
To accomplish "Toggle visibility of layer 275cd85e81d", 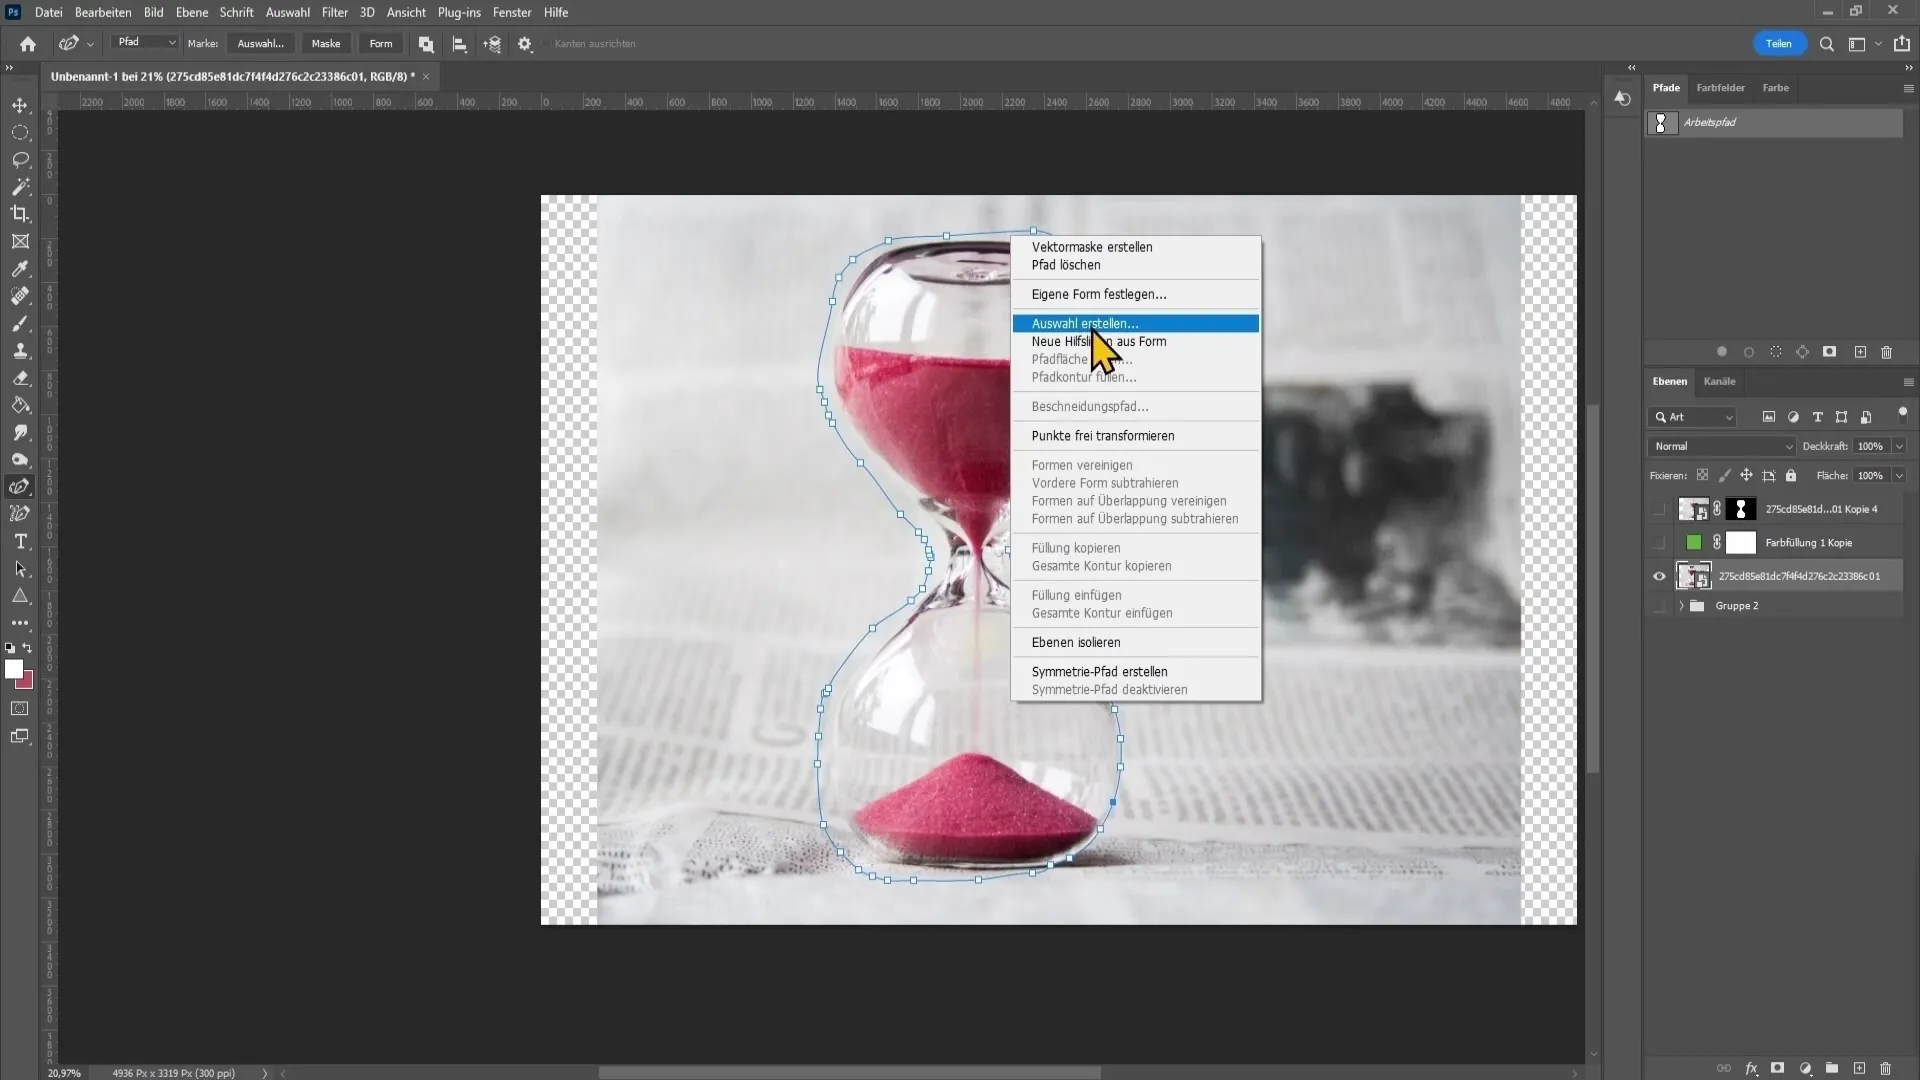I will click(x=1659, y=575).
